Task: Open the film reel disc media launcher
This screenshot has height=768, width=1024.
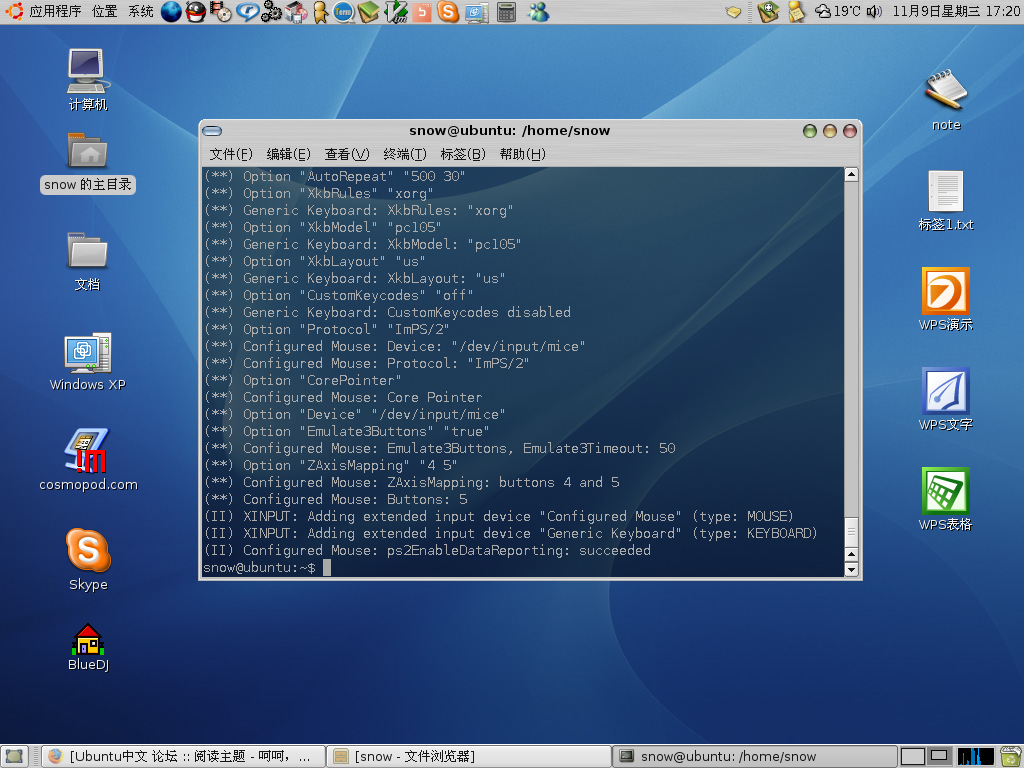Action: pyautogui.click(x=221, y=11)
